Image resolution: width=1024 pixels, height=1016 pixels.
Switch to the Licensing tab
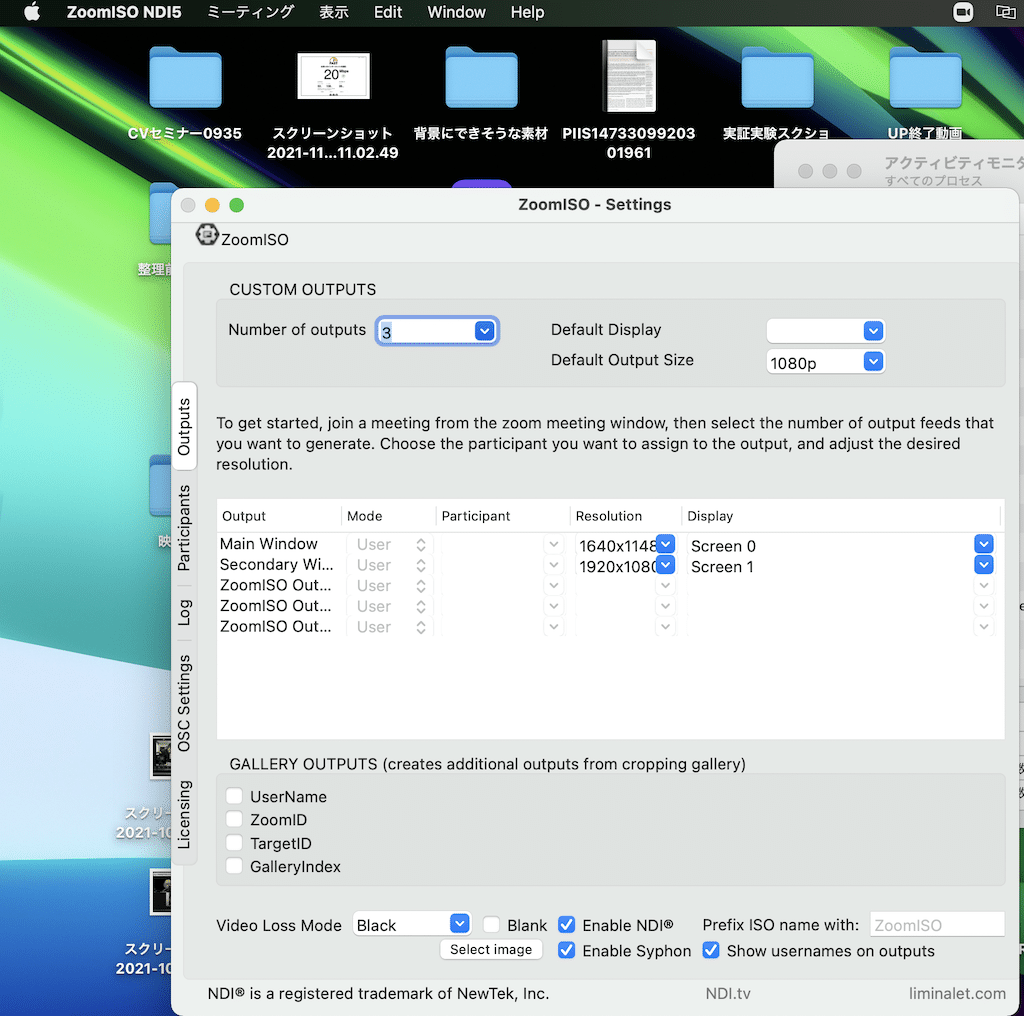(x=184, y=814)
